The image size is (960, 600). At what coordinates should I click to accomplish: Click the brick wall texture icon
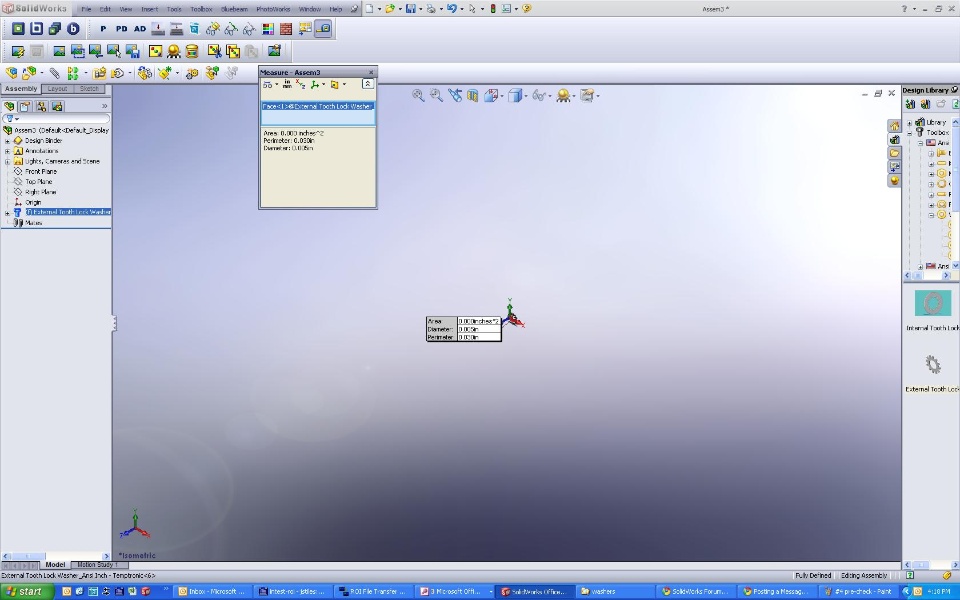286,29
